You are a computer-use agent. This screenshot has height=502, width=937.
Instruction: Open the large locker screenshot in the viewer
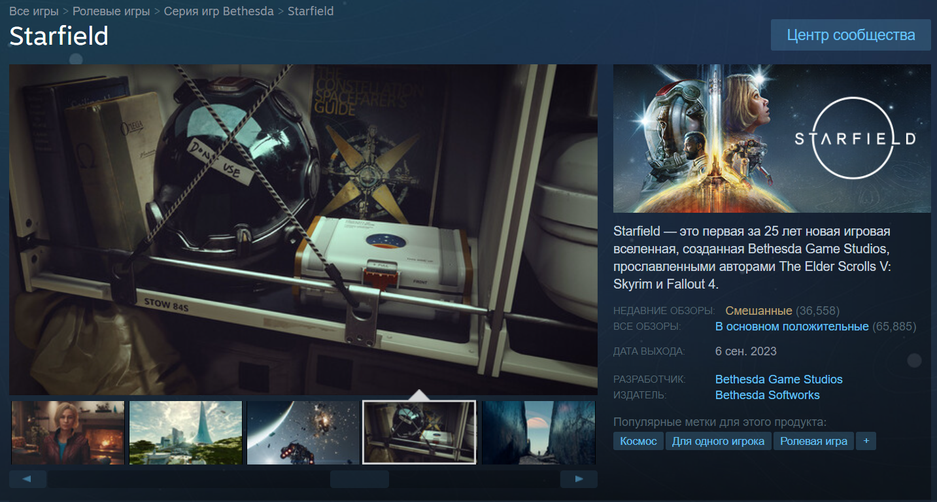pos(304,229)
